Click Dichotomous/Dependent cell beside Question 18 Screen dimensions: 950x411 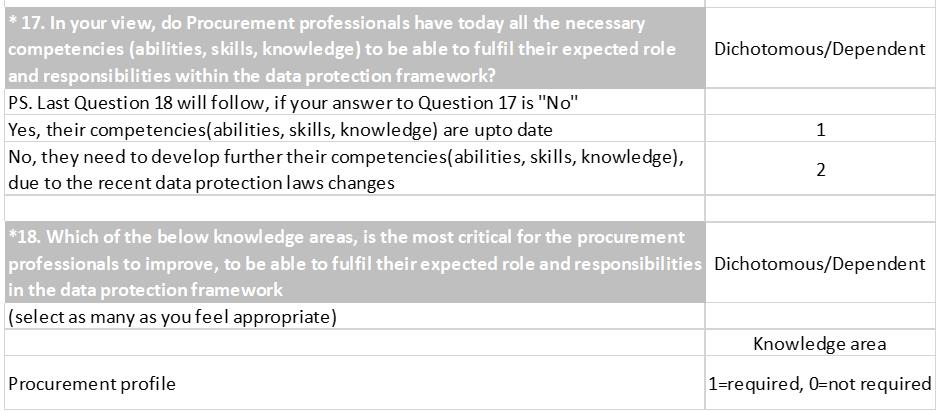point(820,263)
